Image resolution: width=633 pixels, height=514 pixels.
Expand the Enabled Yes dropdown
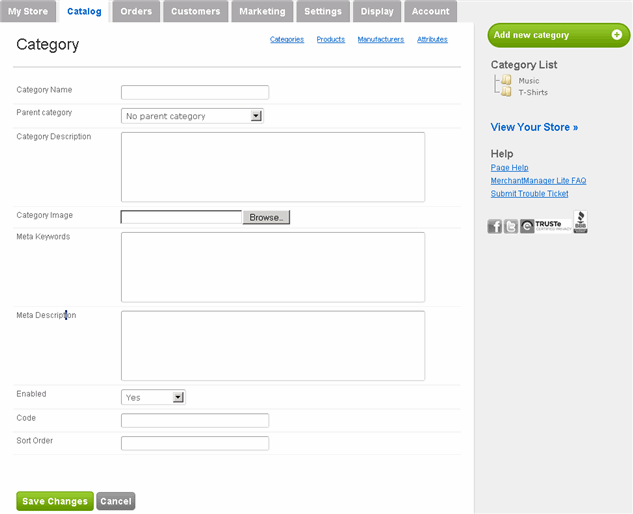[x=178, y=397]
